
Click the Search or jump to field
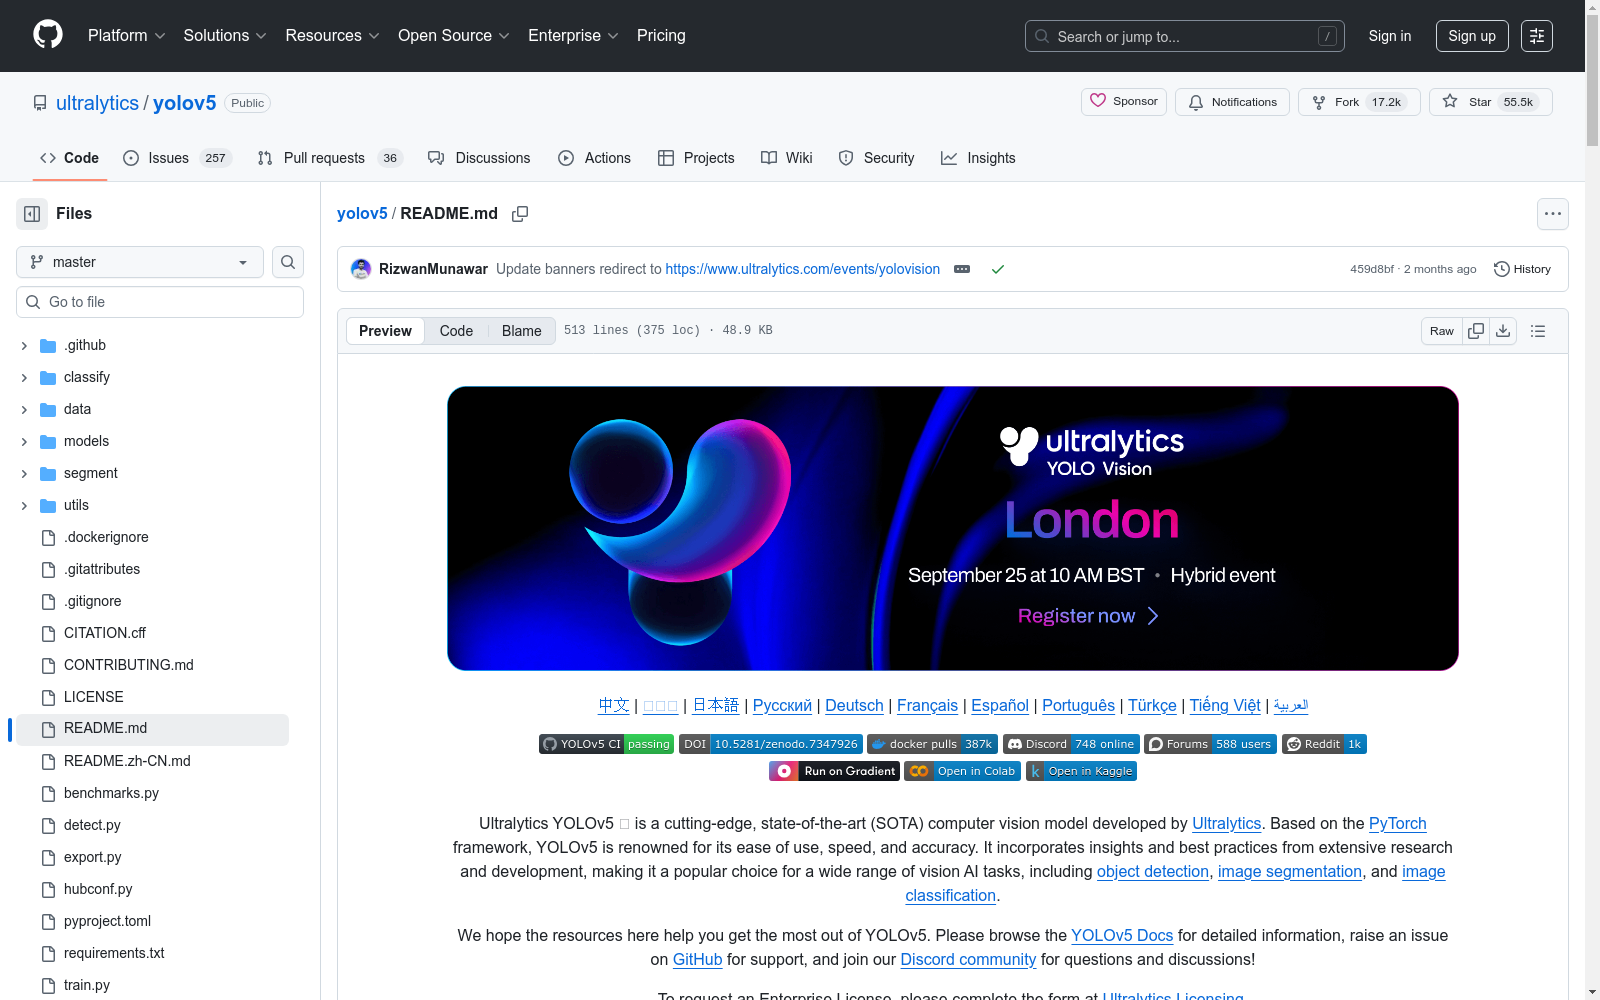click(1185, 36)
